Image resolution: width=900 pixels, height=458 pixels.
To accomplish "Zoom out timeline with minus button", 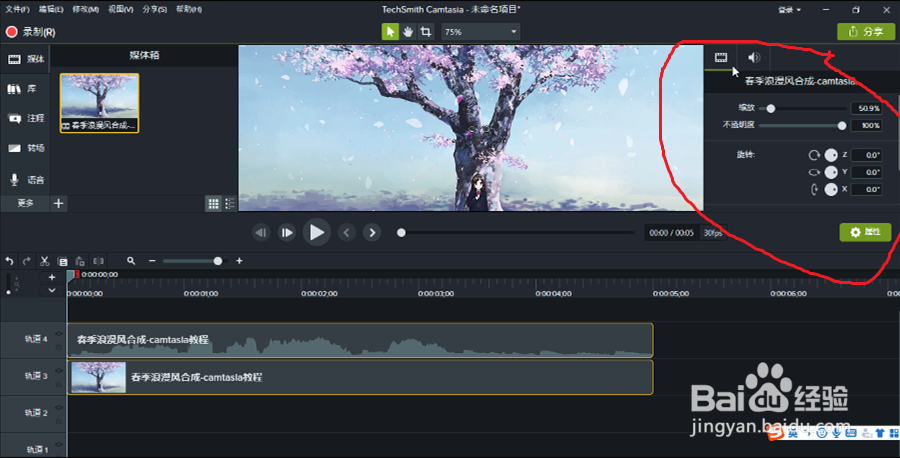I will coord(152,261).
